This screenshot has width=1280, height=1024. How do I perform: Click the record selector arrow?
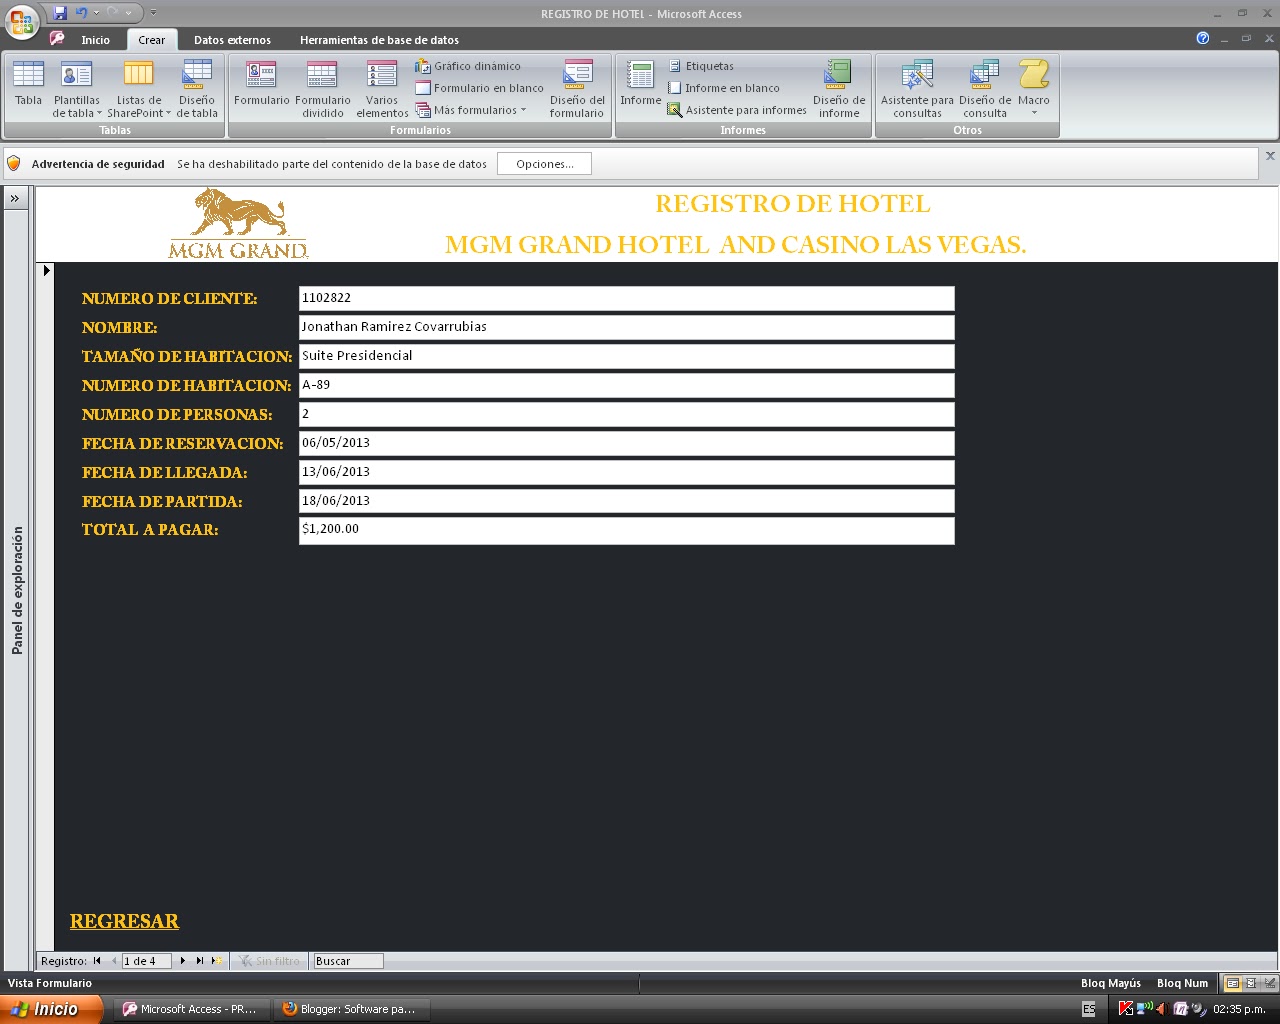[46, 270]
